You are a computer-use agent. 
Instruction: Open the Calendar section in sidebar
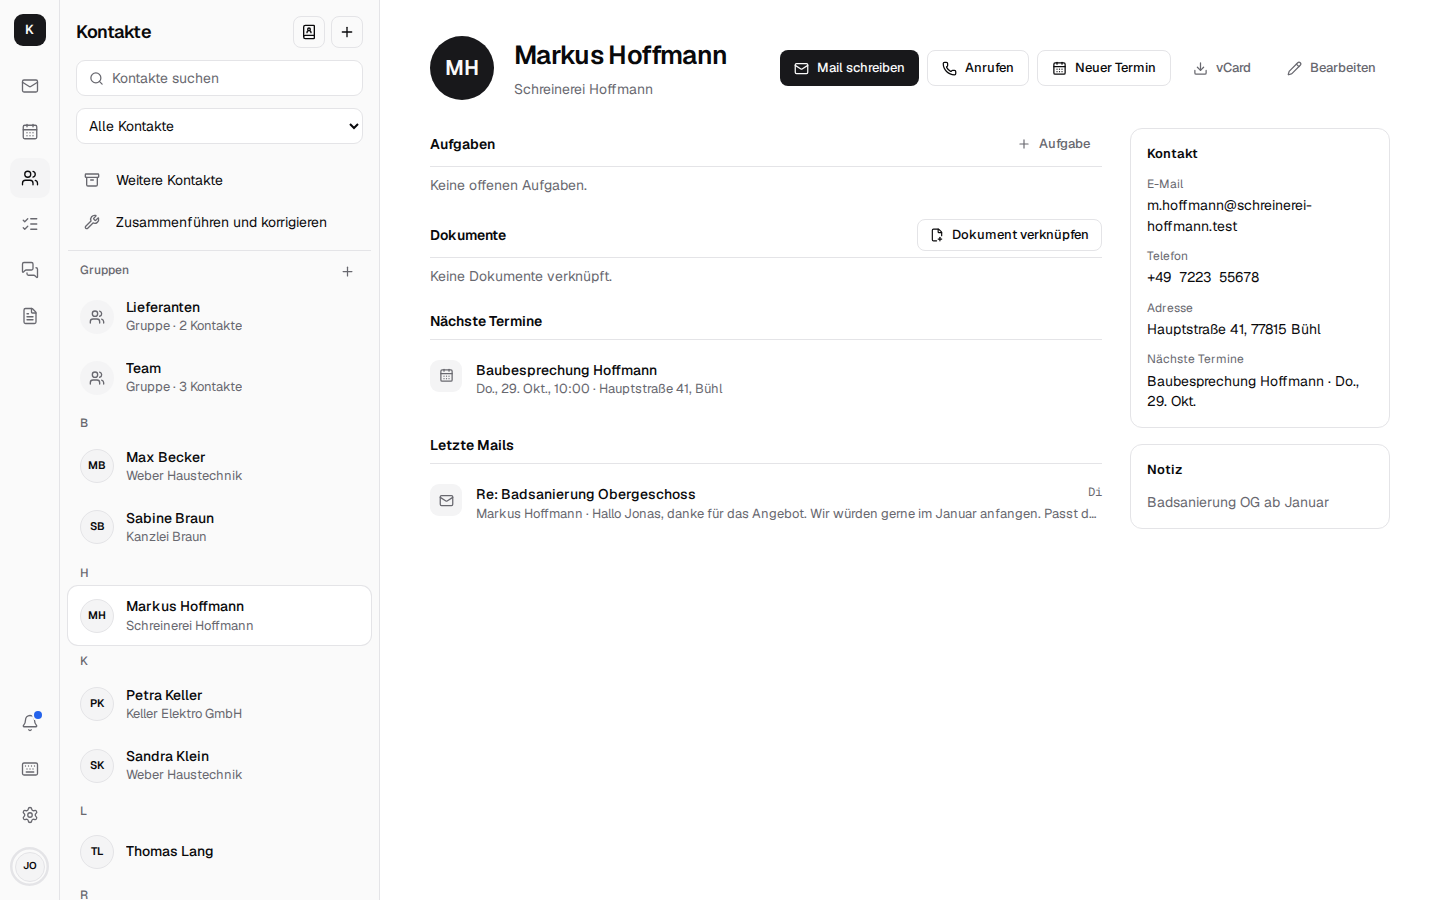point(30,132)
